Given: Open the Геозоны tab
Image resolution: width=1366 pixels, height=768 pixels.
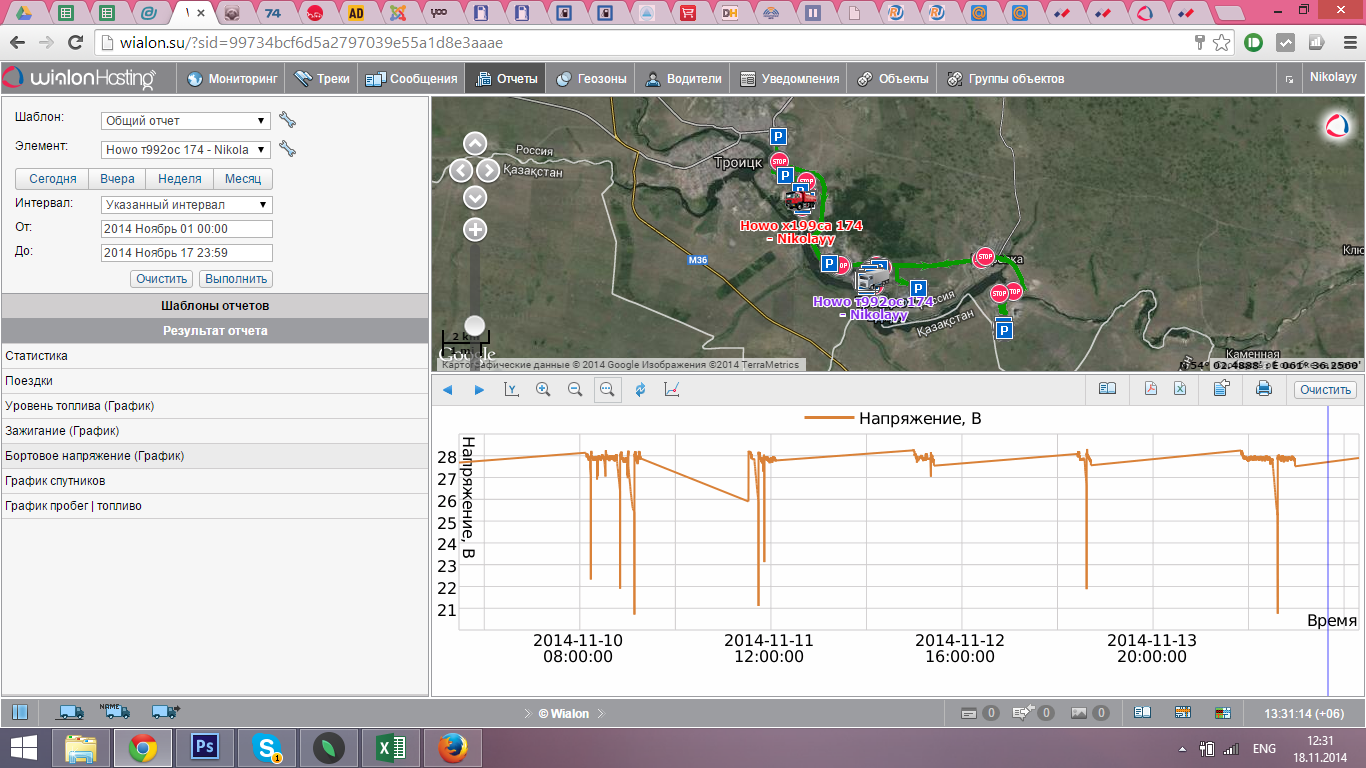Looking at the screenshot, I should [x=592, y=79].
